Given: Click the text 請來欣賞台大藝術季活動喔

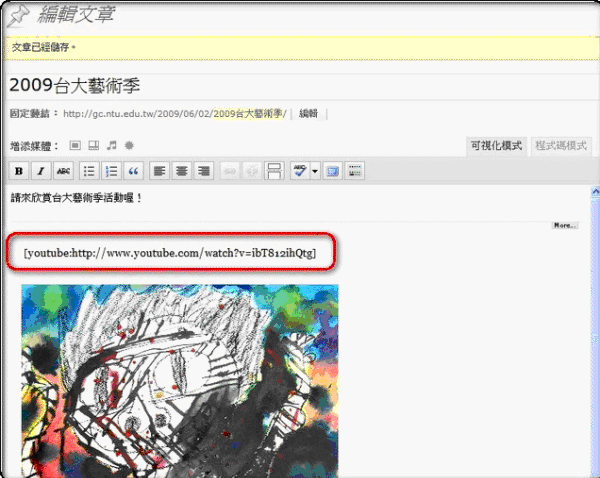Looking at the screenshot, I should [x=76, y=198].
